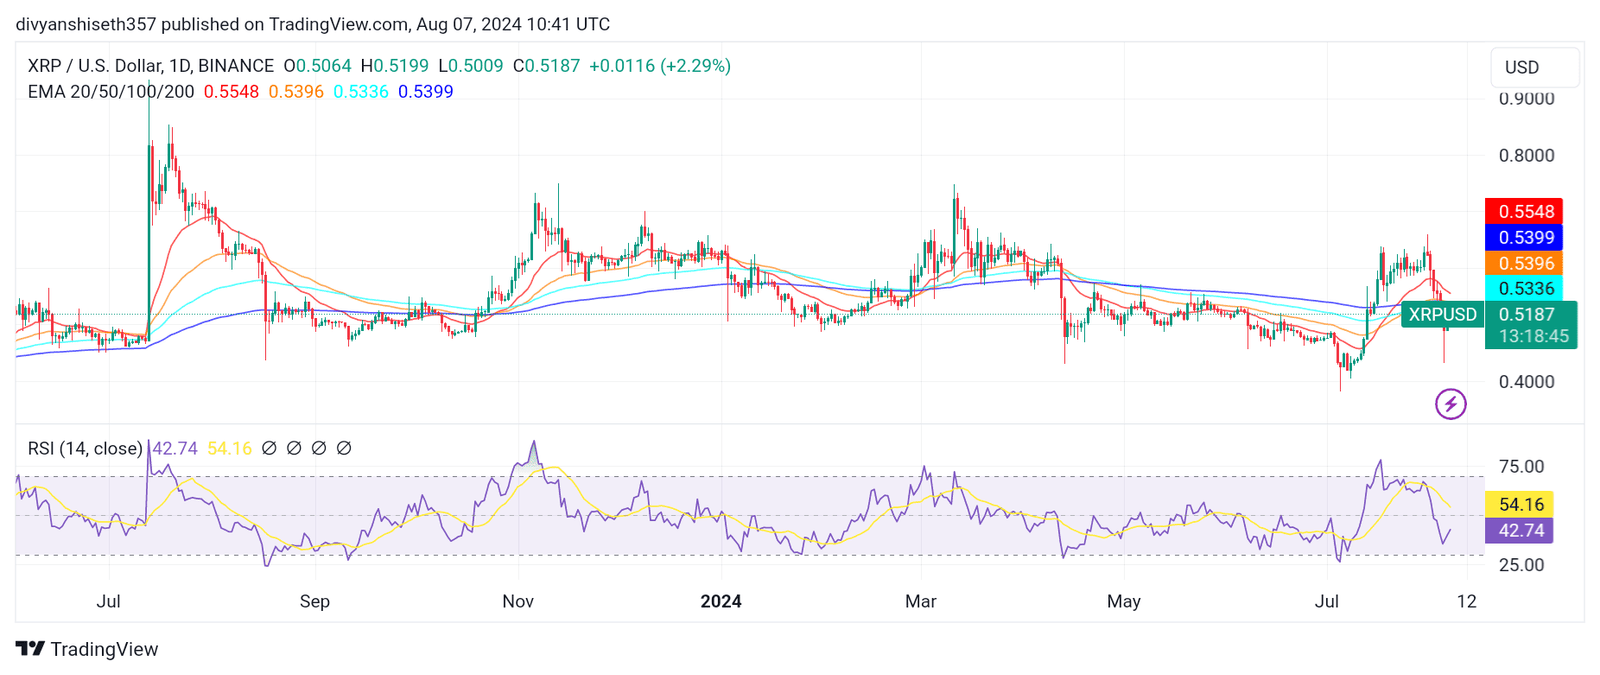
Task: Select the purple 42.74 RSI axis label
Action: click(1520, 531)
